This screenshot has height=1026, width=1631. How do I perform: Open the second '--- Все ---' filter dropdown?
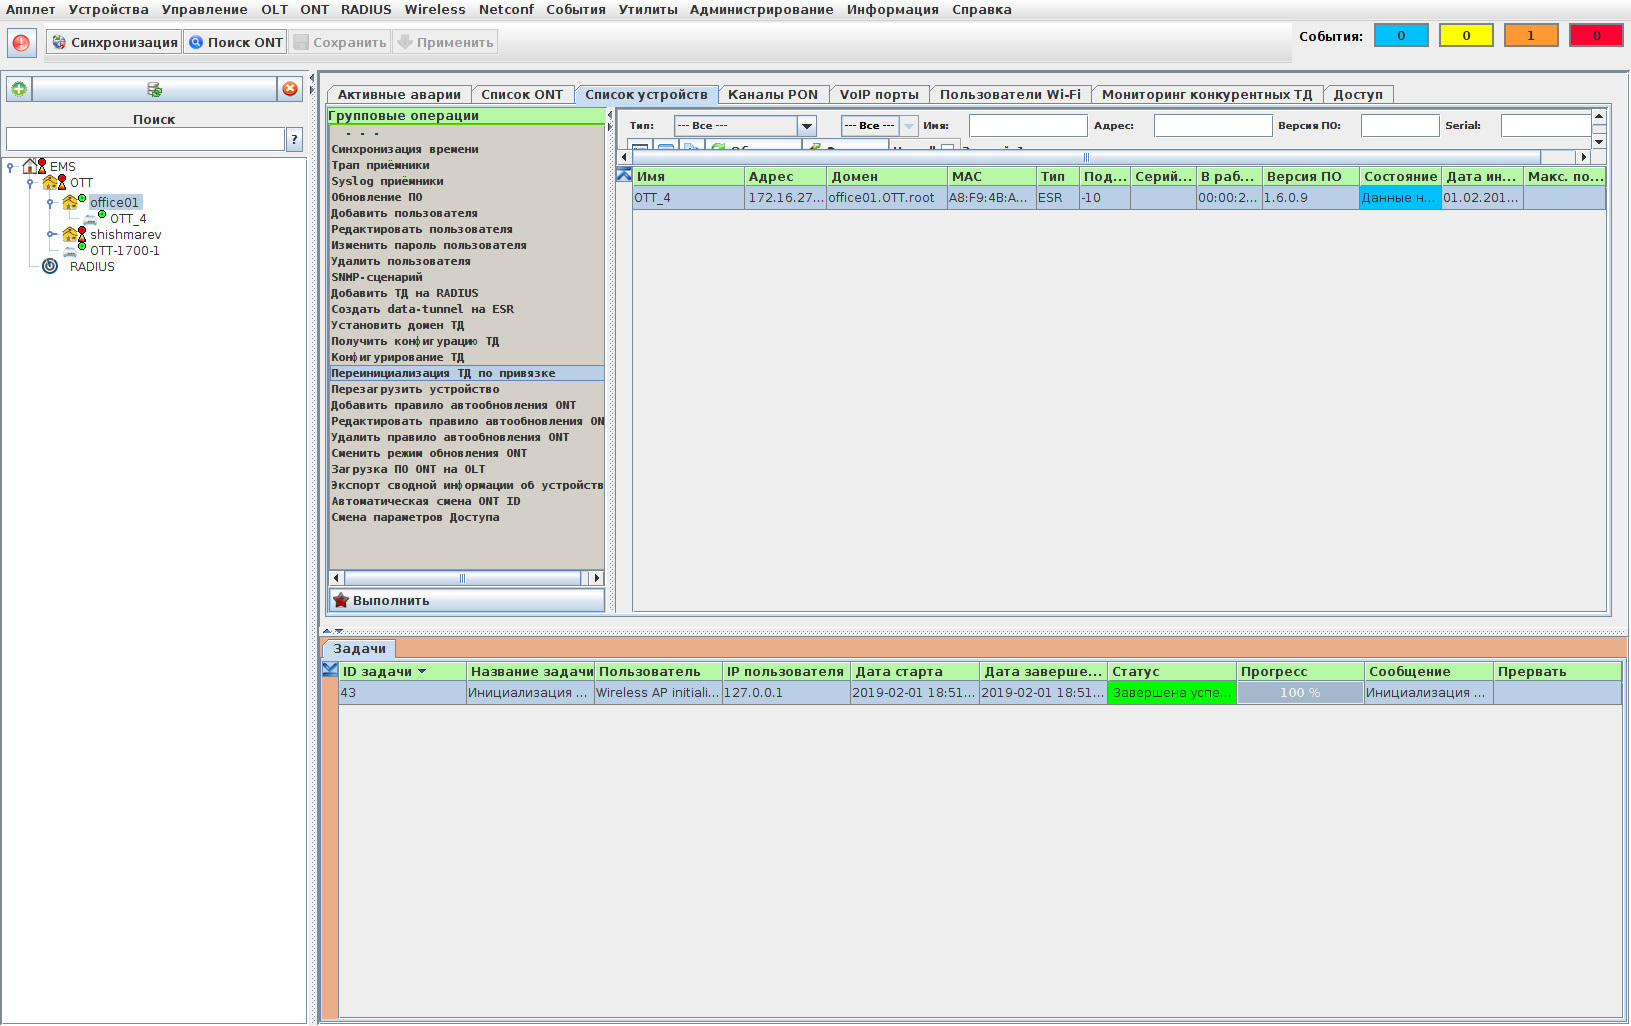909,126
